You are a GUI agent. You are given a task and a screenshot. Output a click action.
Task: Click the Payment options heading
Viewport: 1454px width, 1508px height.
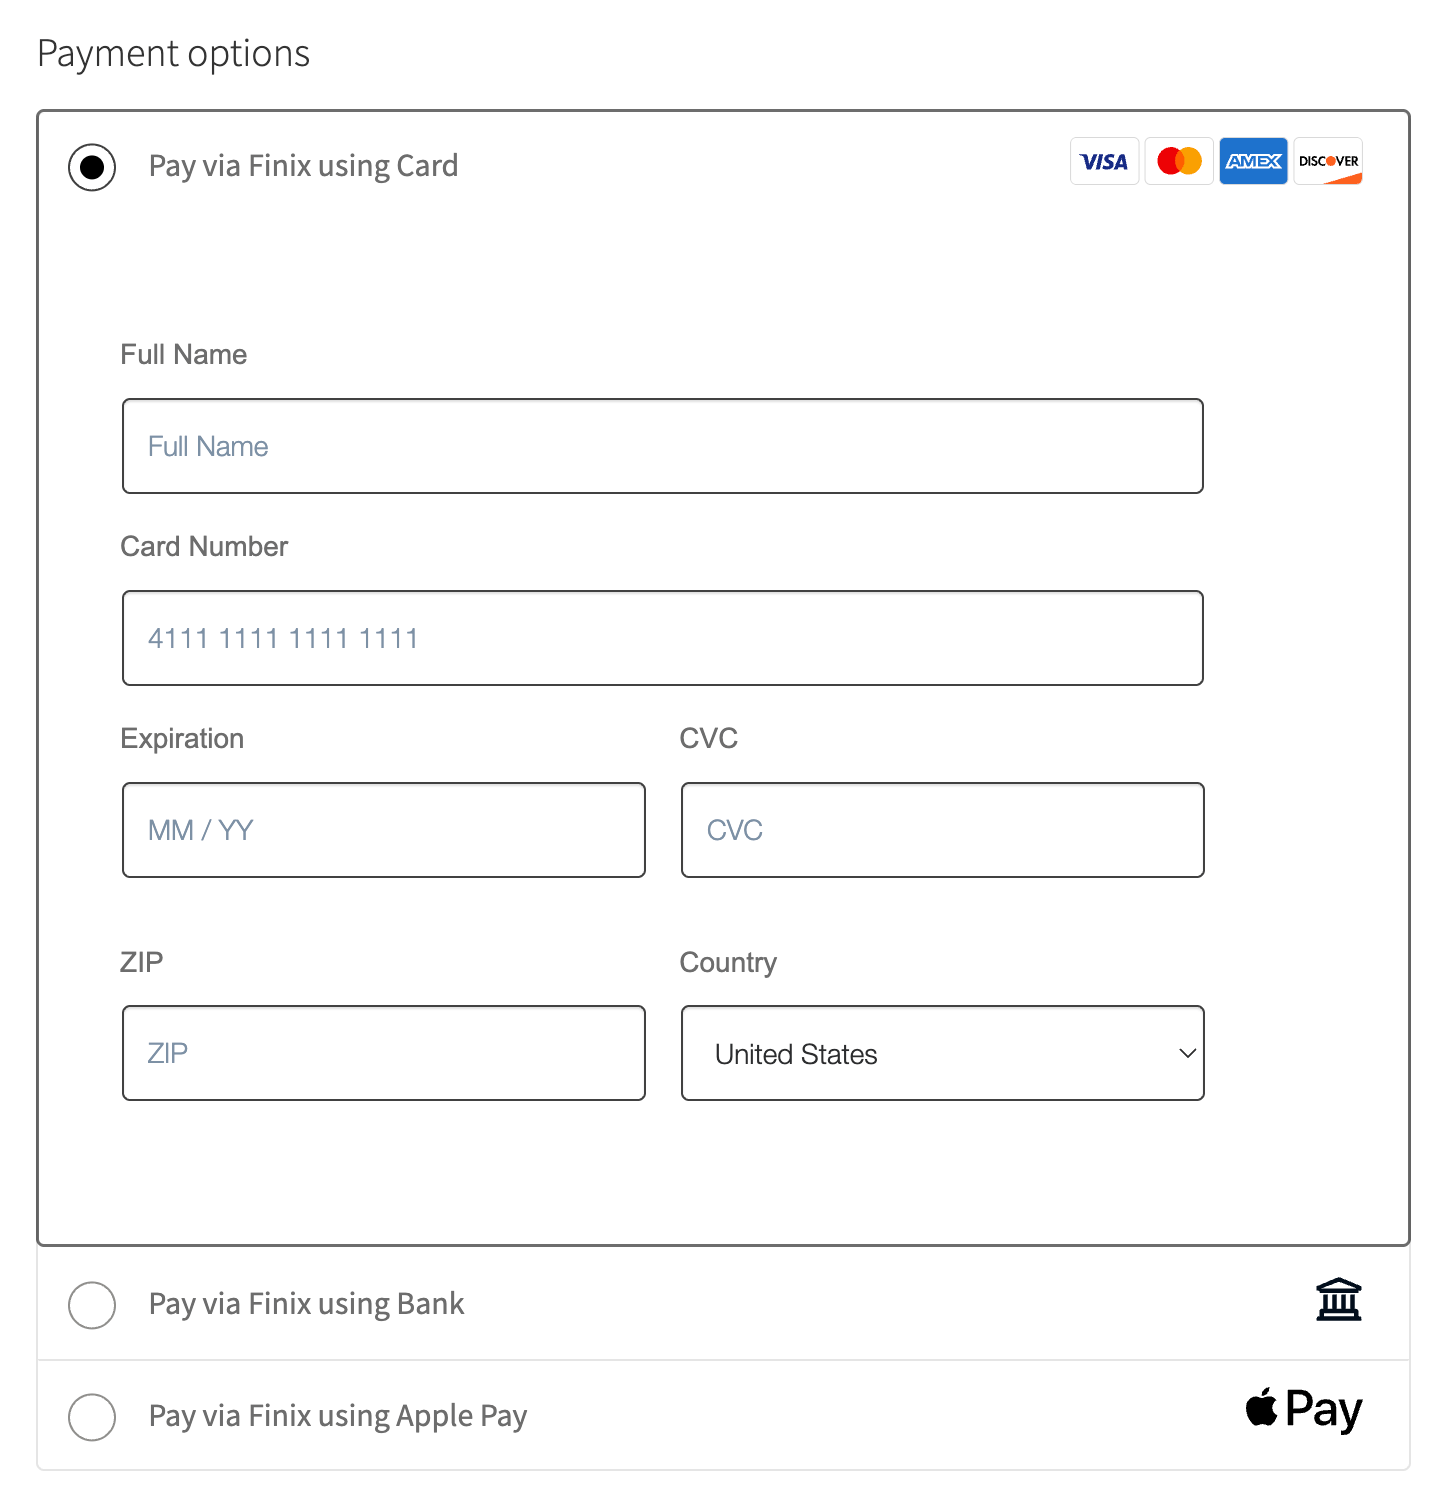coord(173,53)
